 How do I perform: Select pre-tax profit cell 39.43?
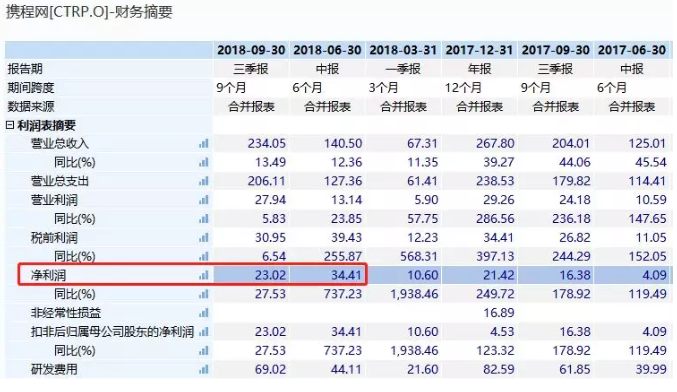point(346,237)
